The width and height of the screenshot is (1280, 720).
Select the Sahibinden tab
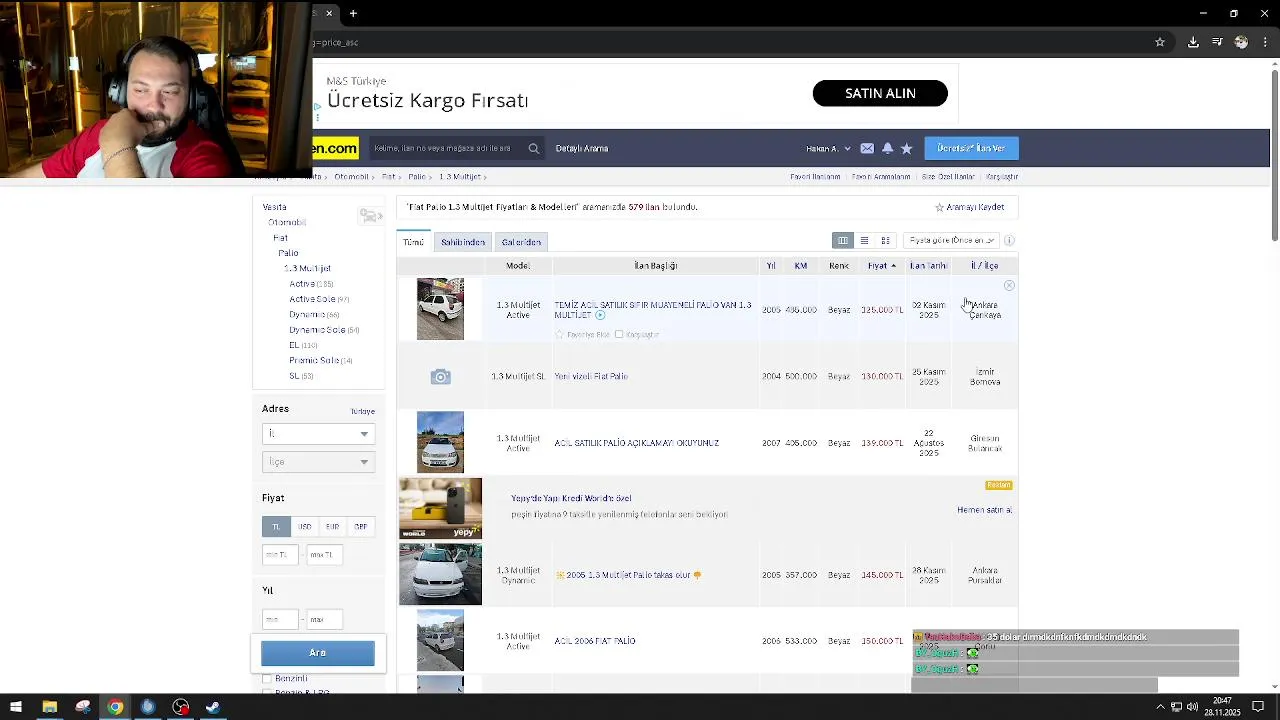tap(463, 242)
